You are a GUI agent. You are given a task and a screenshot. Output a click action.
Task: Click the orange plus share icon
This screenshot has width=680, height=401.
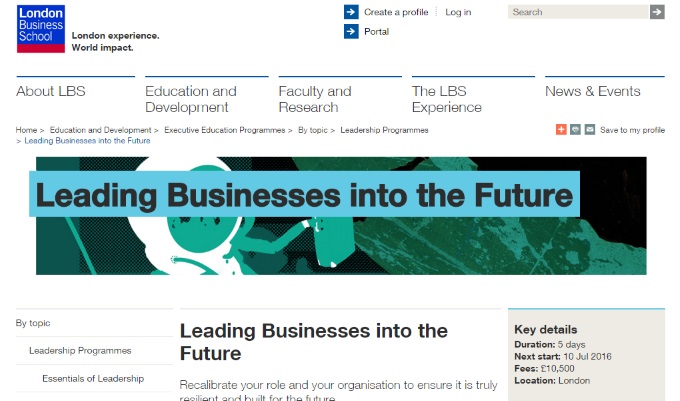click(561, 130)
